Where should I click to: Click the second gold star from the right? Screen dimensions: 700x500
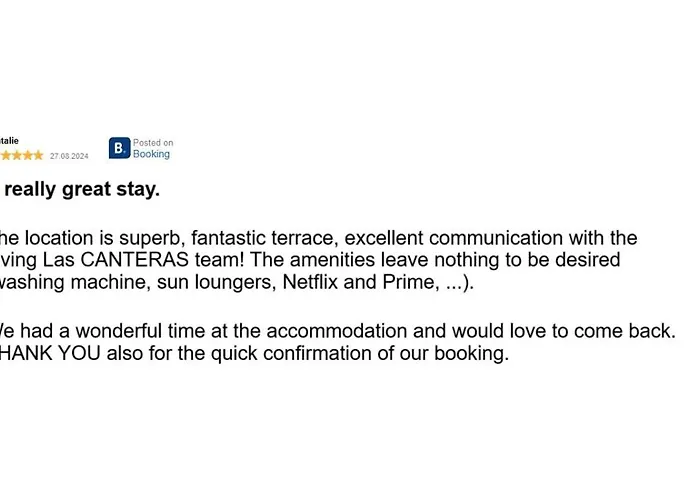click(x=28, y=156)
